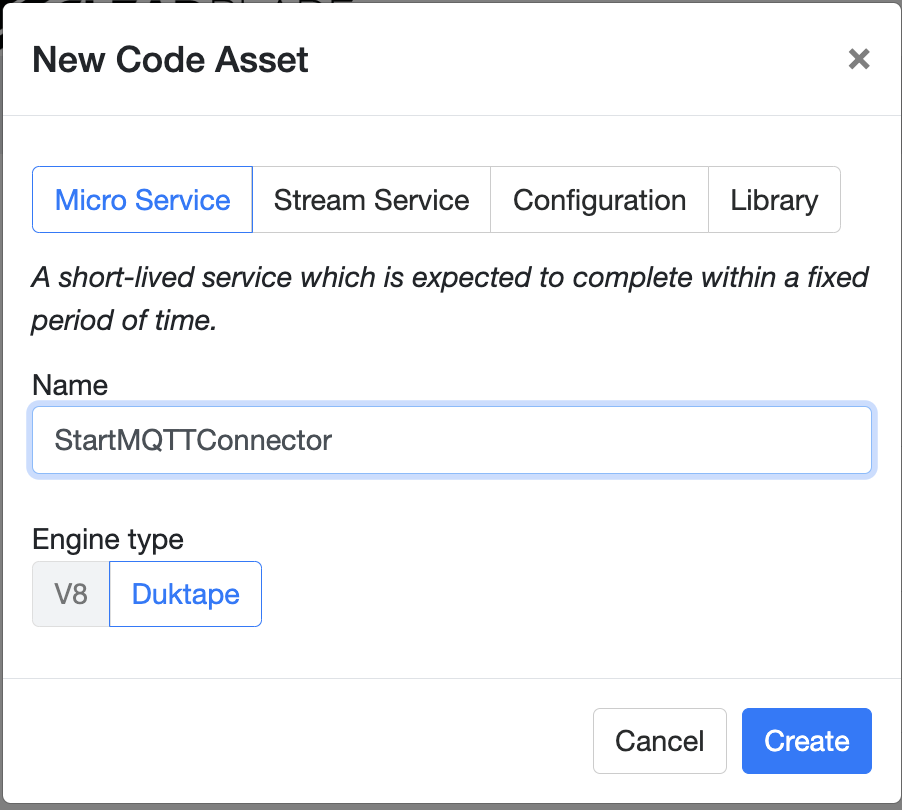View Library assets by clicking its tab
This screenshot has width=902, height=810.
[774, 199]
